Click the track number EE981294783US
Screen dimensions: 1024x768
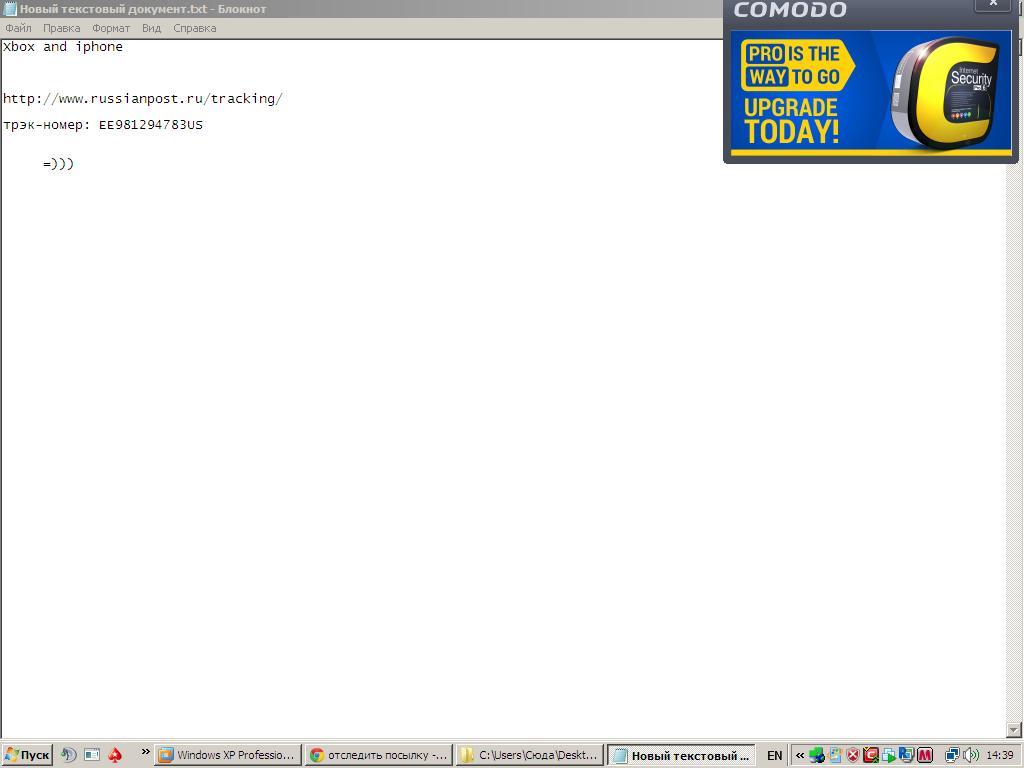click(151, 125)
